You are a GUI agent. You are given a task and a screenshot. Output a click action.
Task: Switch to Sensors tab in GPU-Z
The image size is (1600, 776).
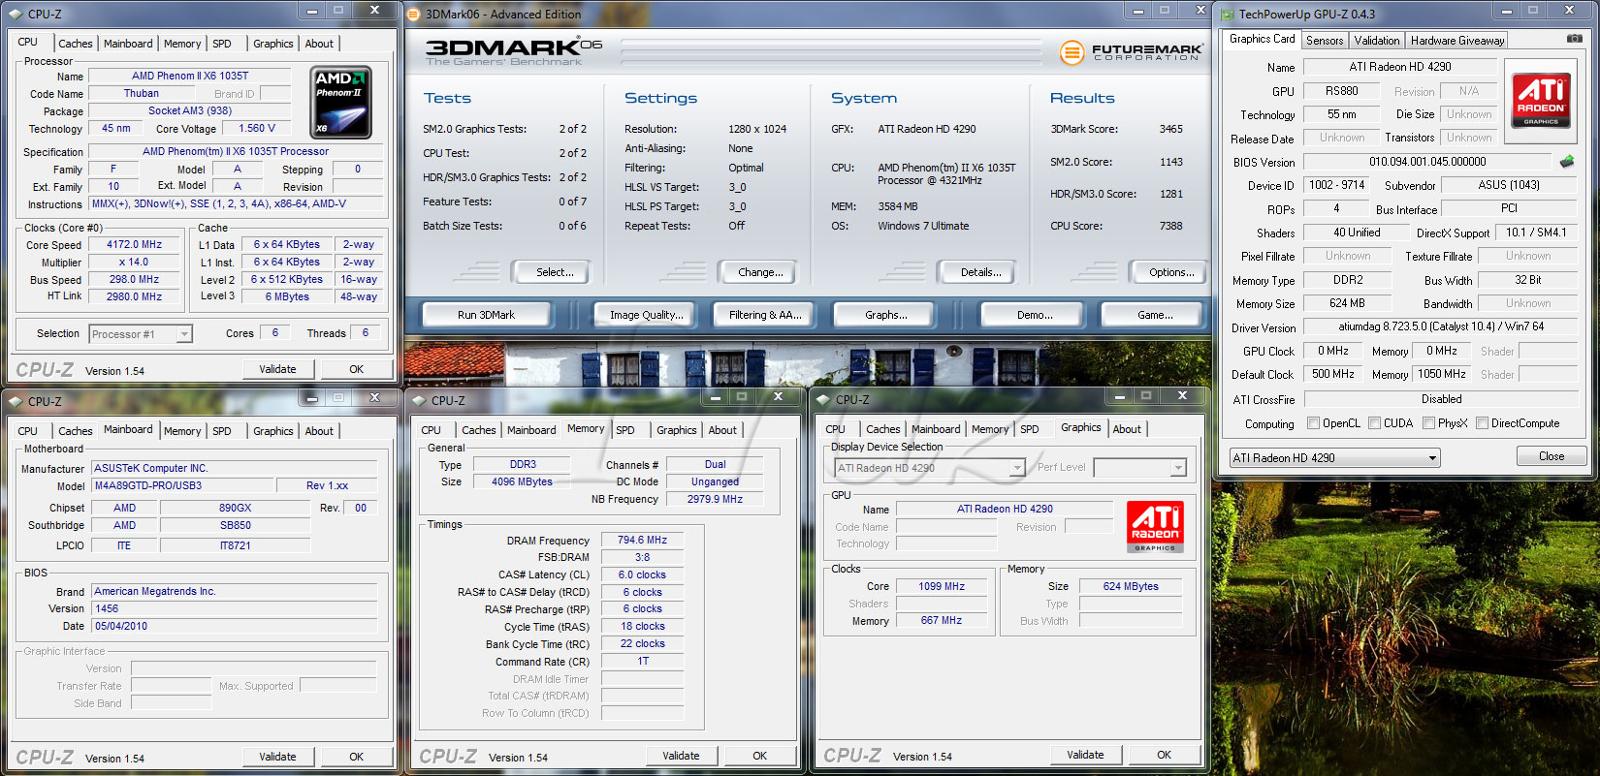(x=1324, y=41)
